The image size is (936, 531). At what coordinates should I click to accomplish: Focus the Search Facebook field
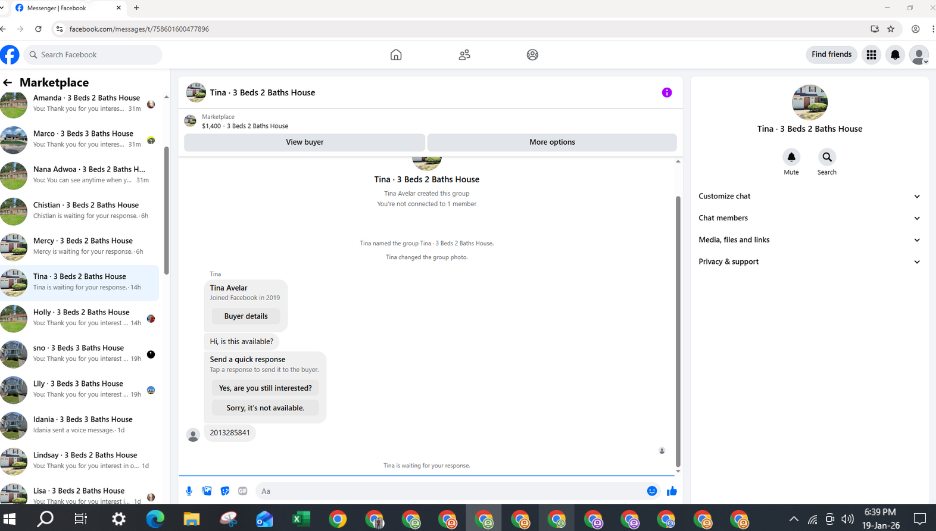(93, 54)
